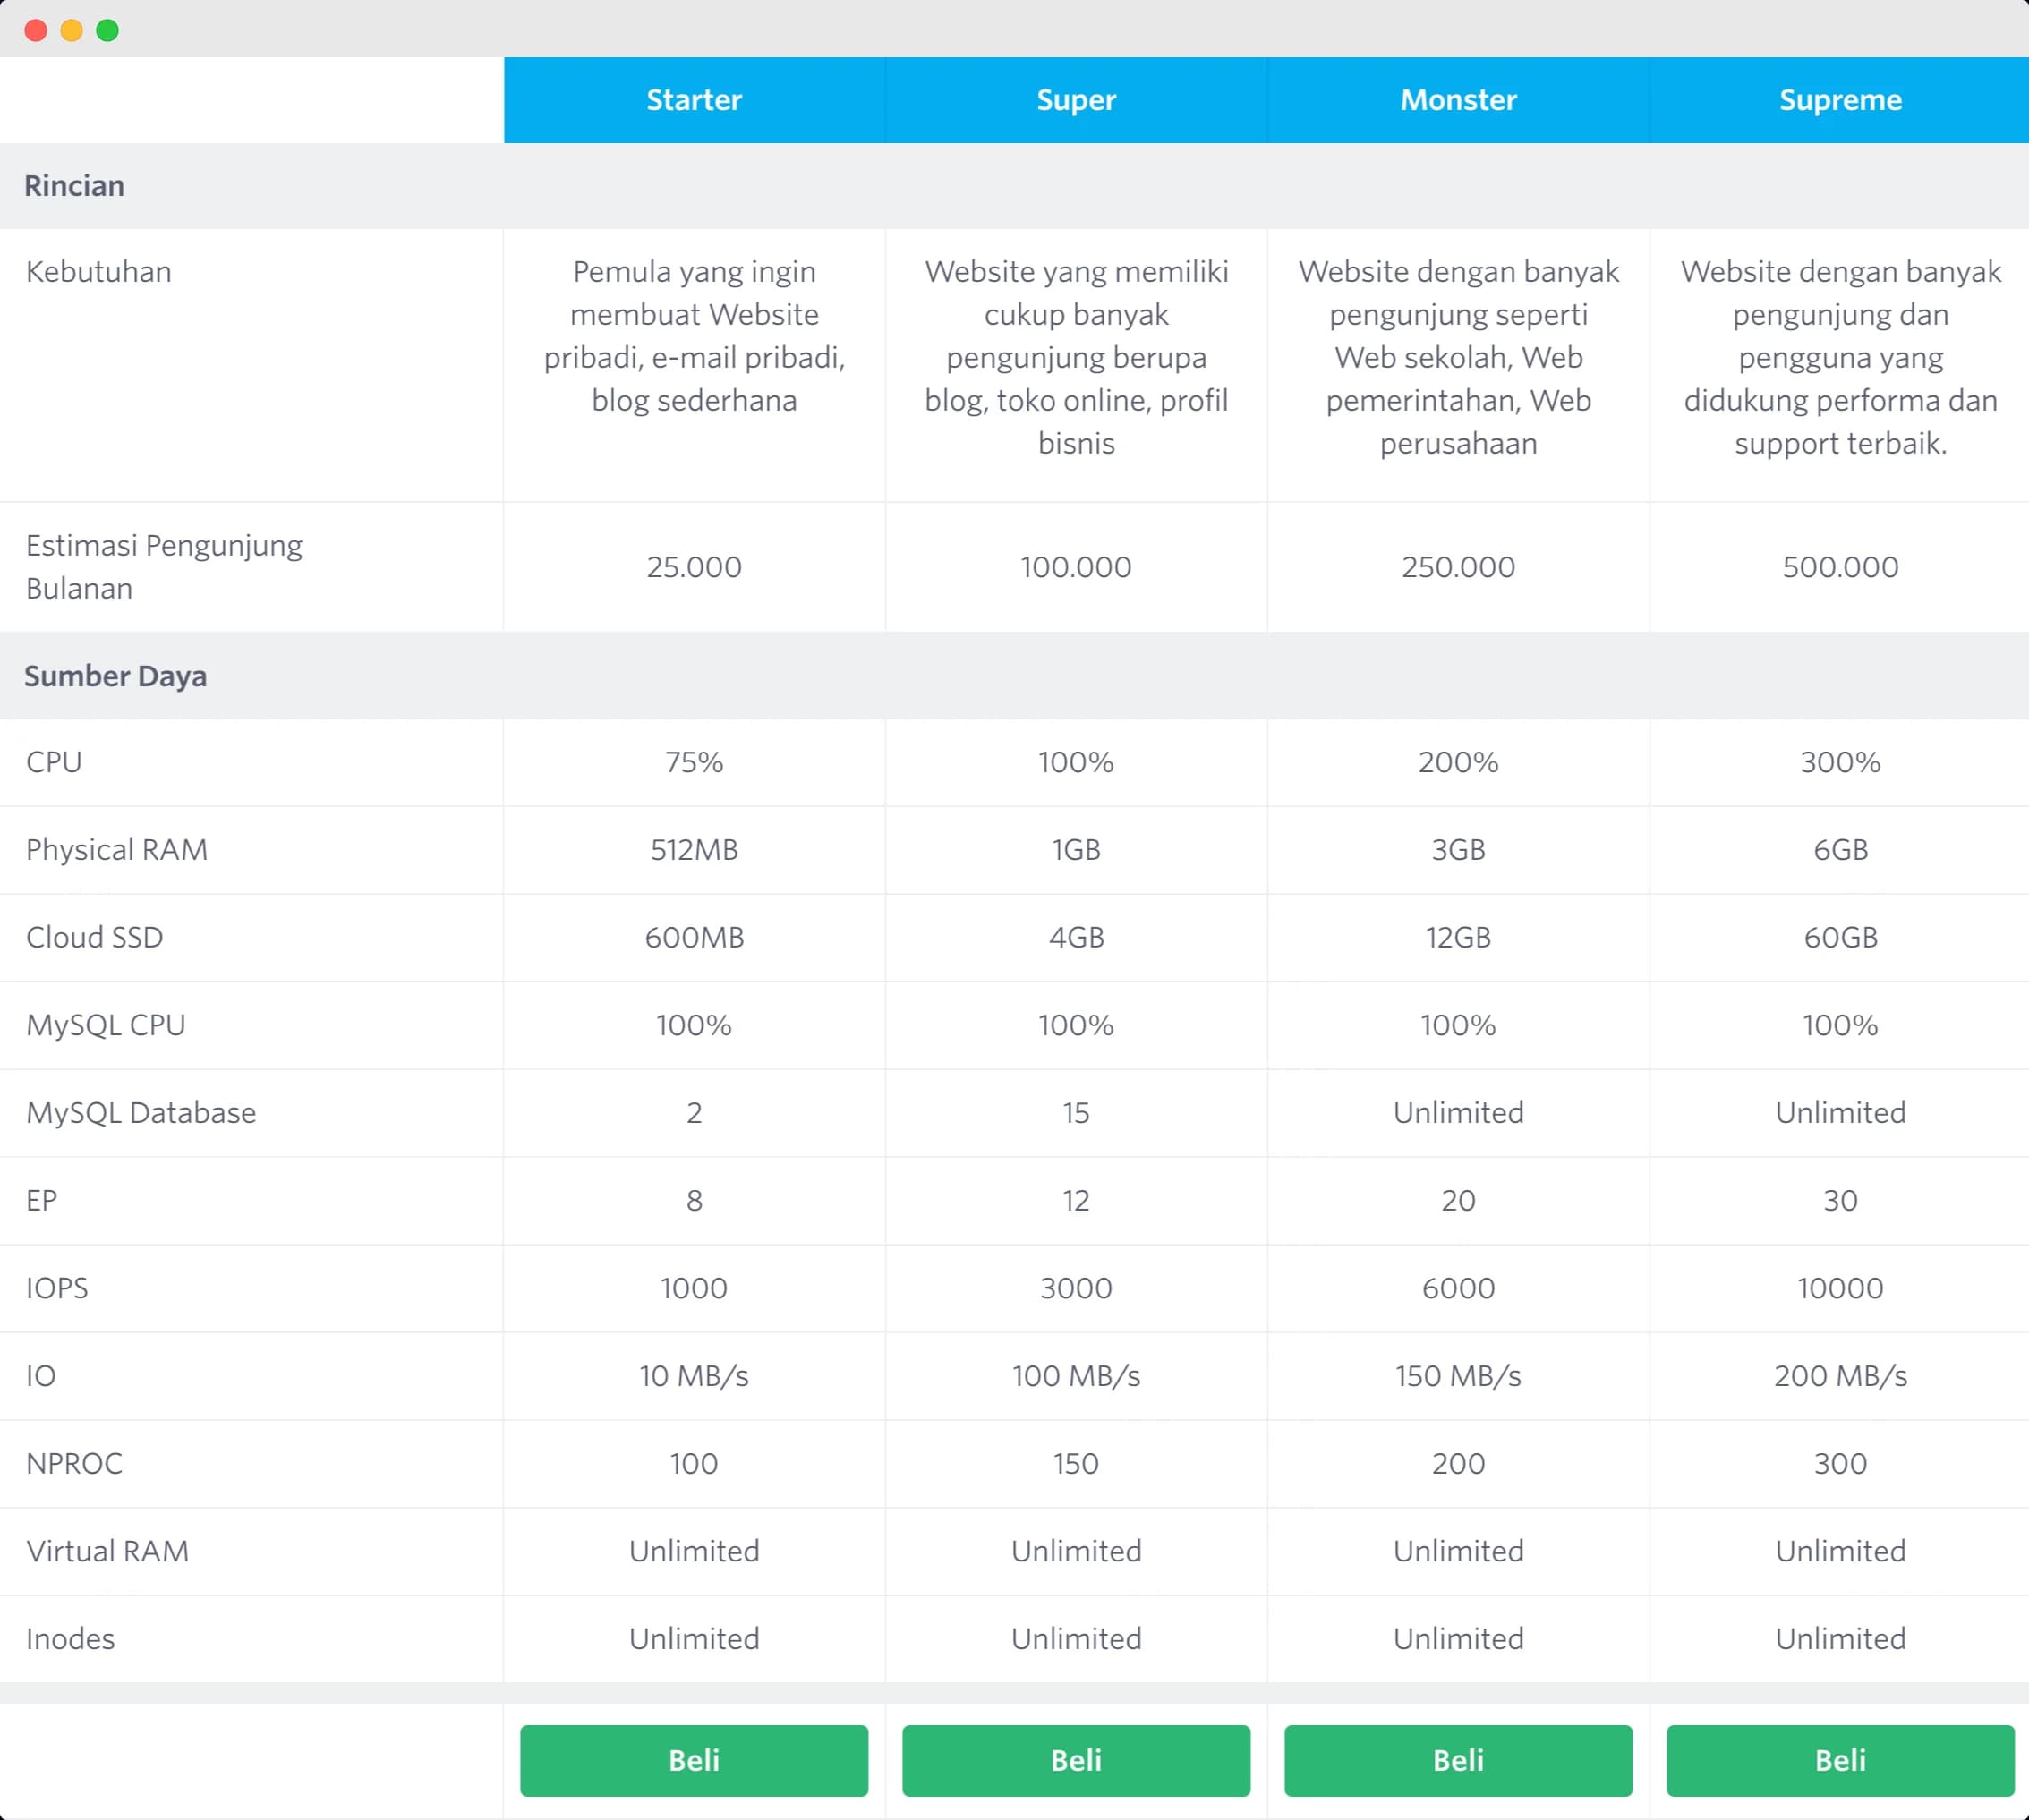Click the 10000 IOPS value under Supreme

click(x=1841, y=1288)
